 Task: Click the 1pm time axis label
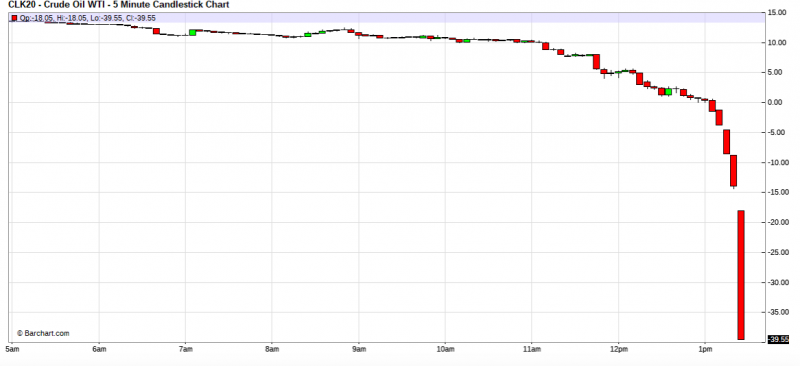[705, 349]
